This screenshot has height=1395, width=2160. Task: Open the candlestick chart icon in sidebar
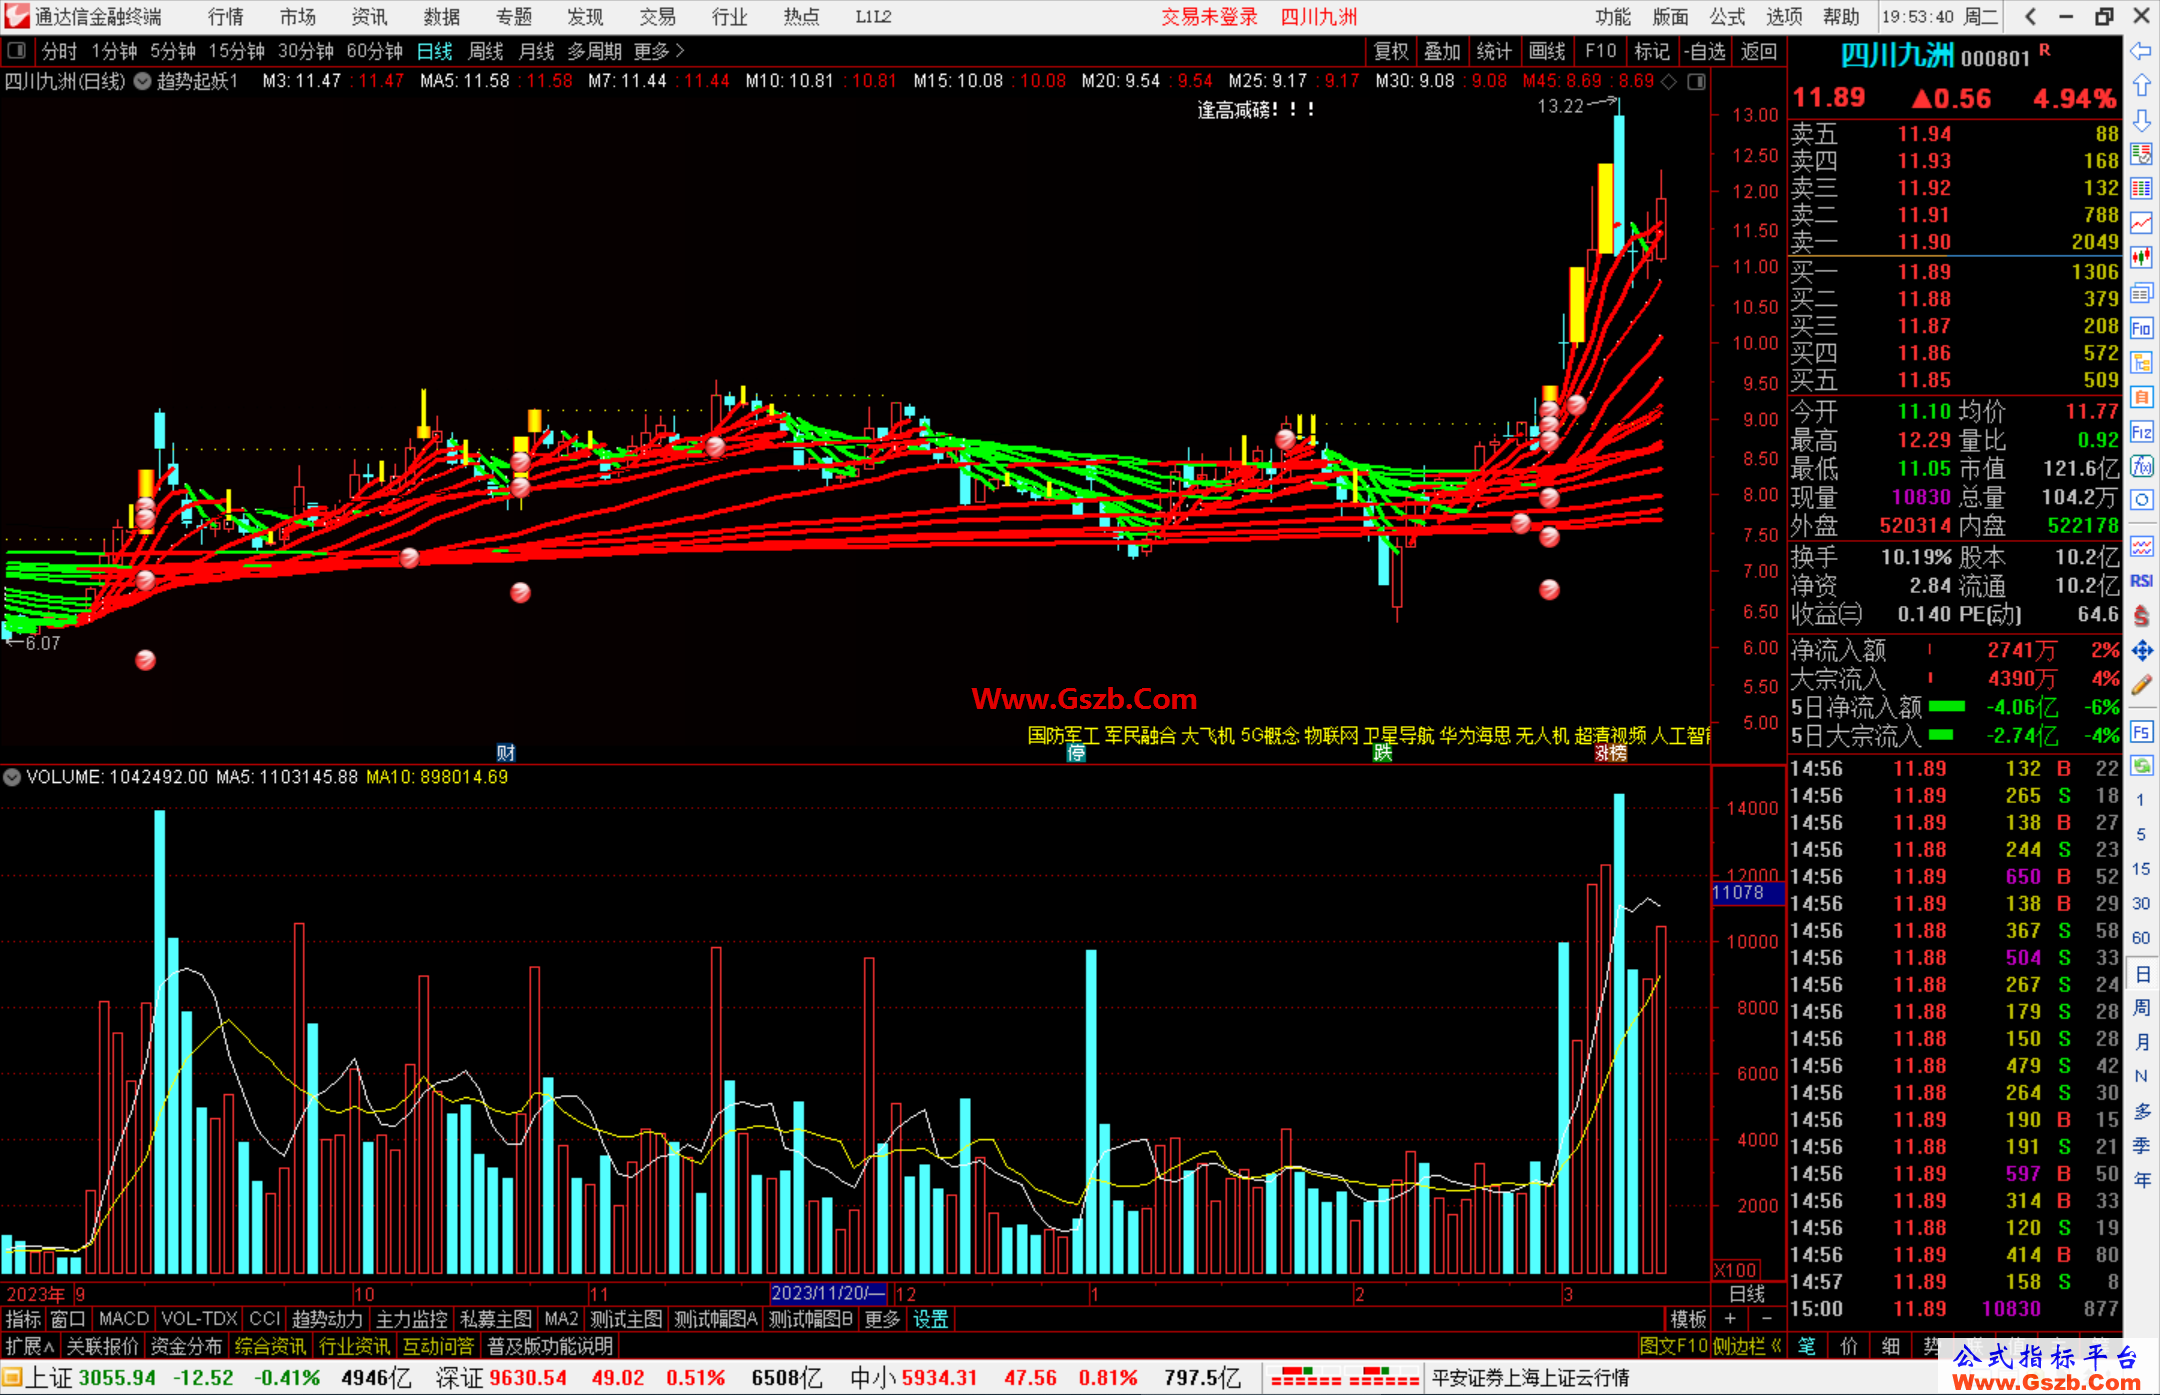(2141, 258)
